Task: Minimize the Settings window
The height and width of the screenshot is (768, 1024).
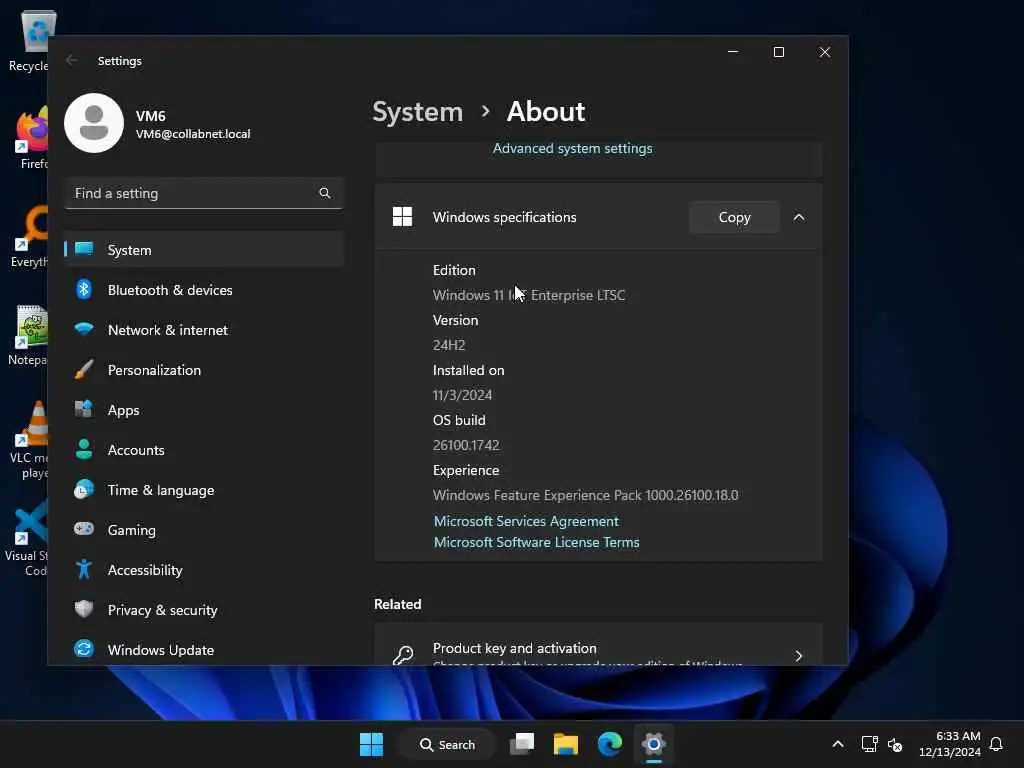Action: point(733,52)
